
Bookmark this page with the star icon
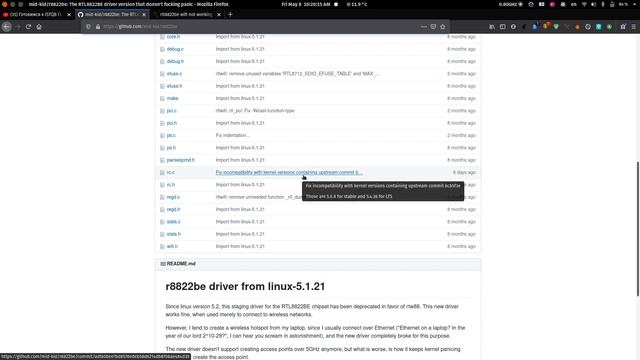pyautogui.click(x=443, y=27)
